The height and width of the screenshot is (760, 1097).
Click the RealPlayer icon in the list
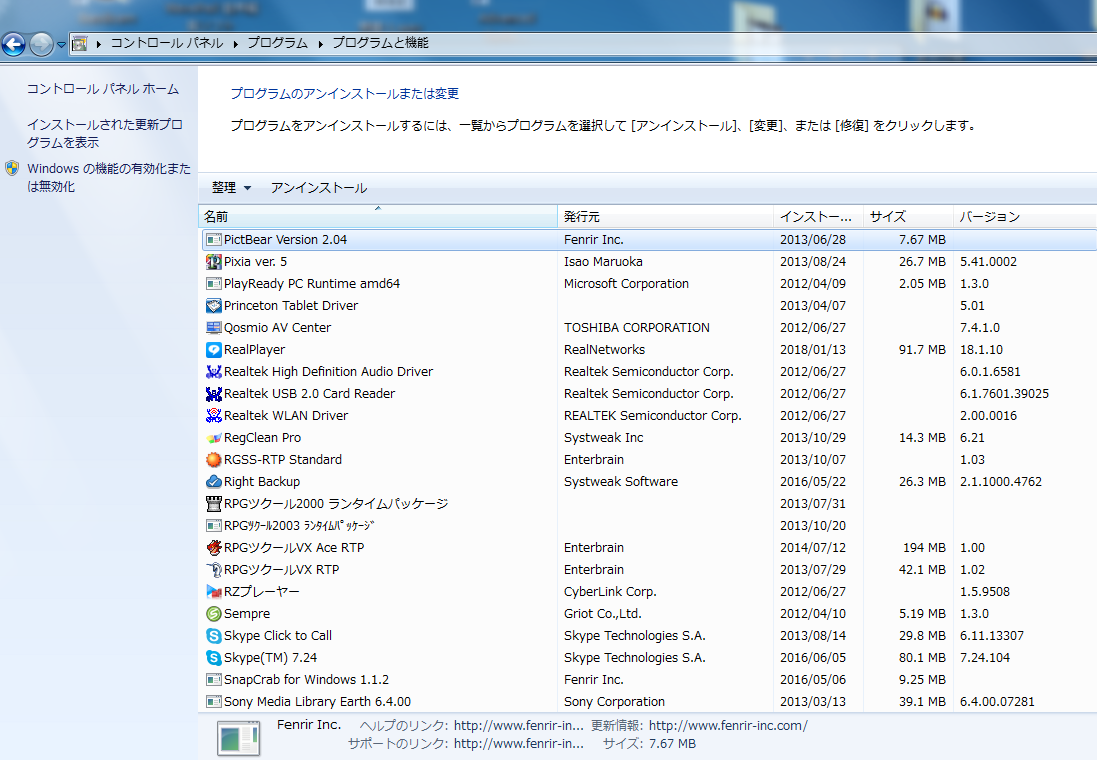click(x=213, y=350)
